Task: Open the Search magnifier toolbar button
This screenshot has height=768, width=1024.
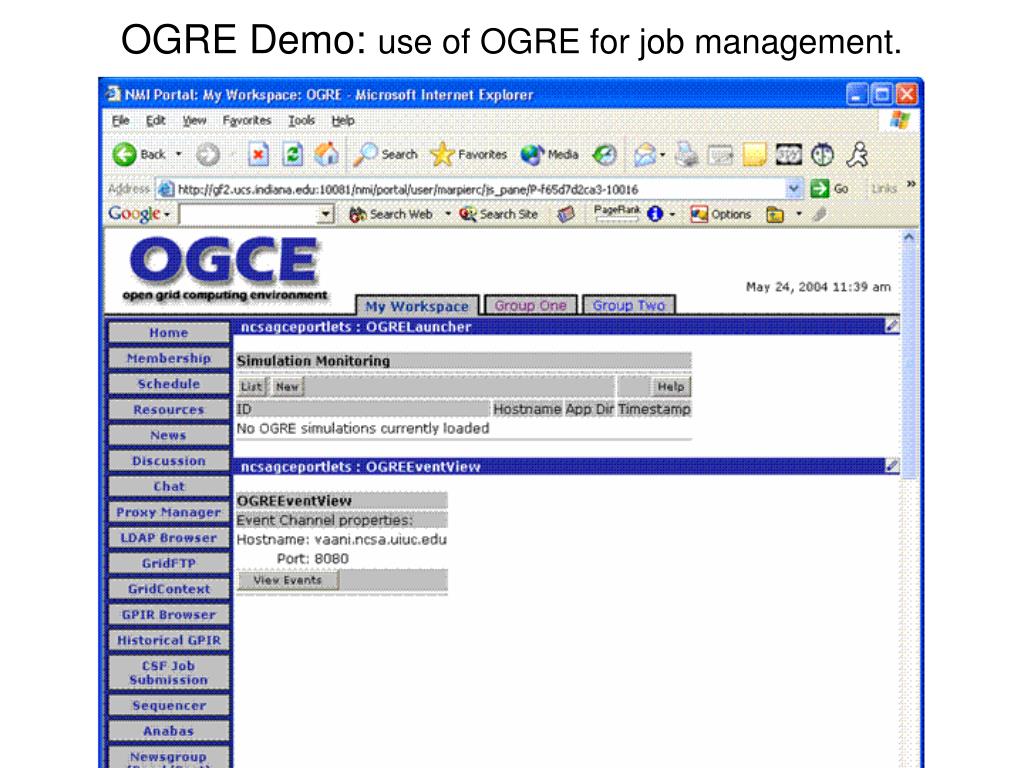Action: (385, 155)
